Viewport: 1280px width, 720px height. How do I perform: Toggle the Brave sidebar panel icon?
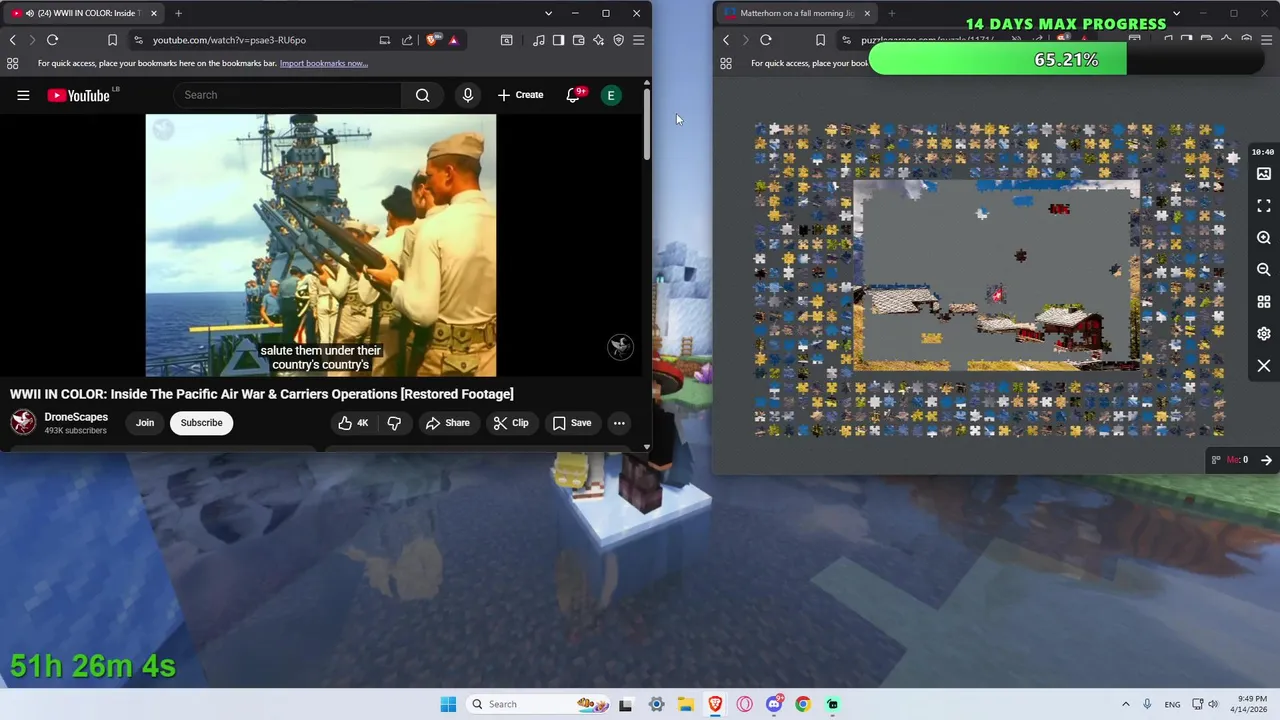[x=558, y=40]
